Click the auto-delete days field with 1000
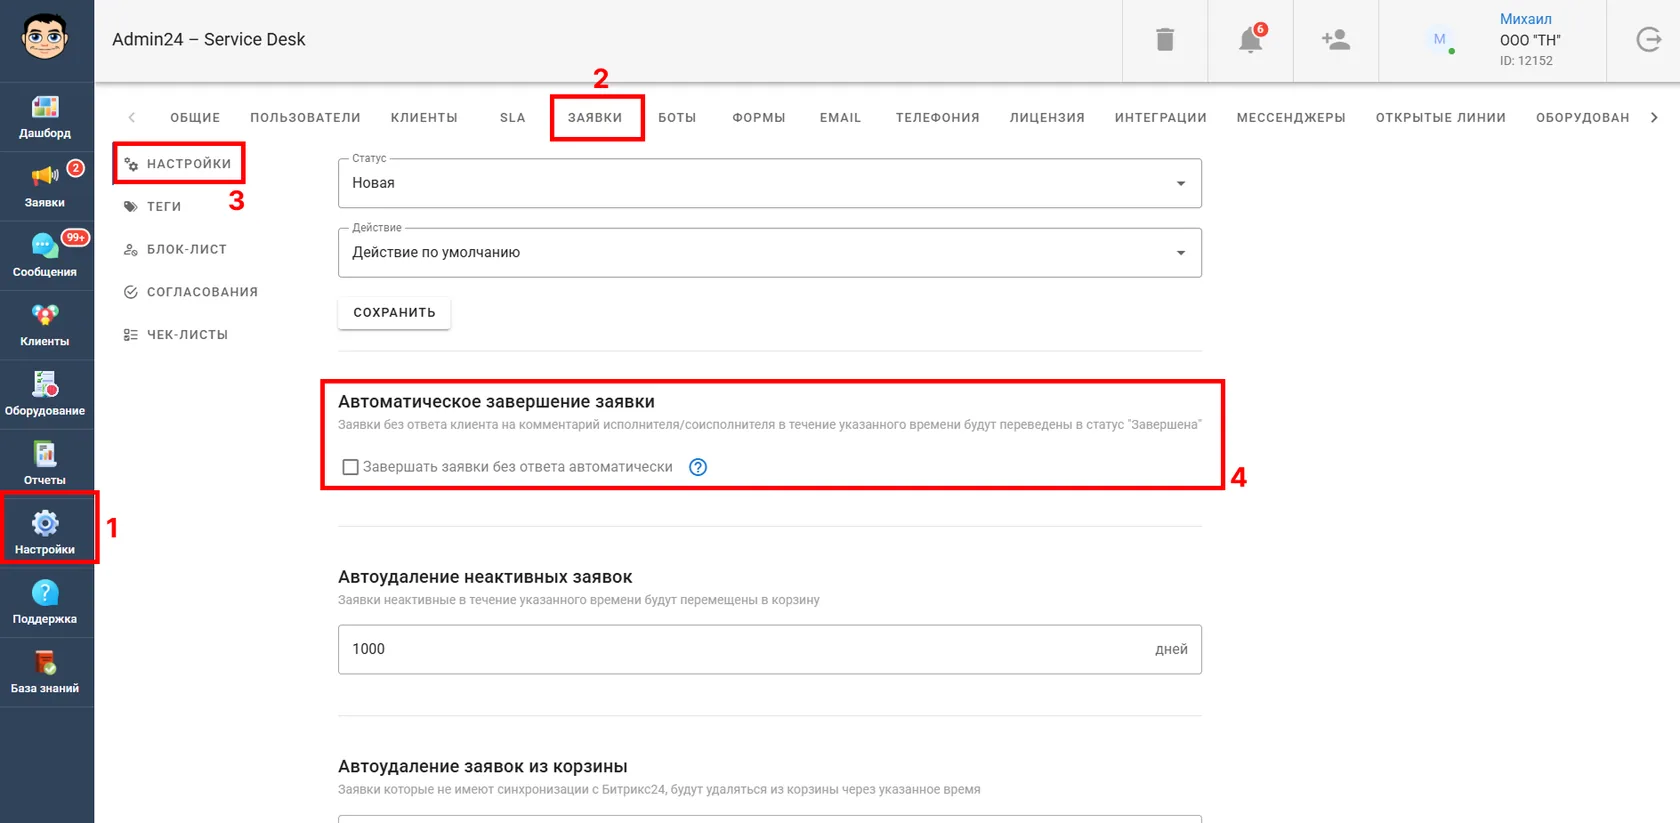This screenshot has width=1680, height=823. pyautogui.click(x=770, y=650)
